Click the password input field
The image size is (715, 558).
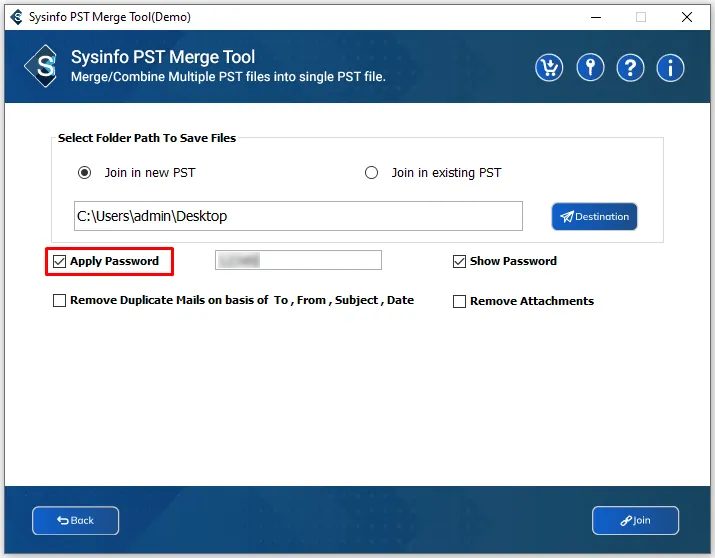tap(298, 260)
